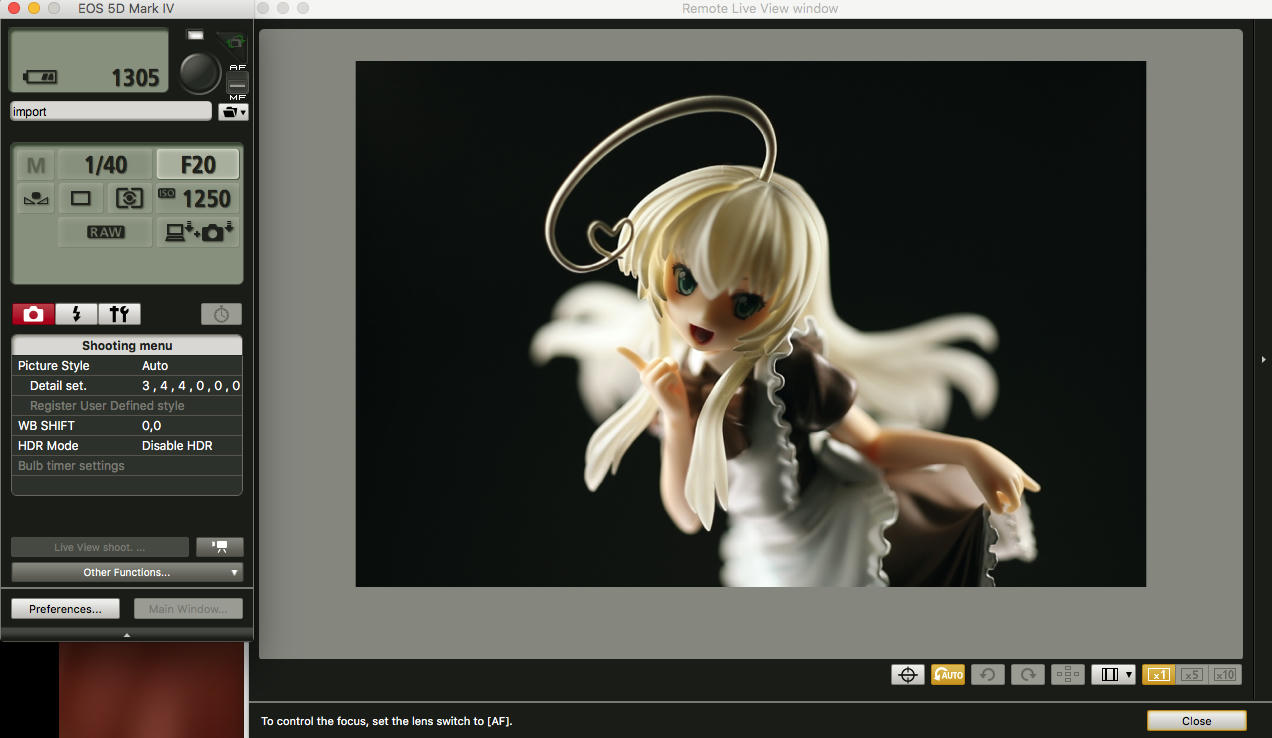Open the destination folder dropdown
This screenshot has height=738, width=1272.
coord(233,112)
